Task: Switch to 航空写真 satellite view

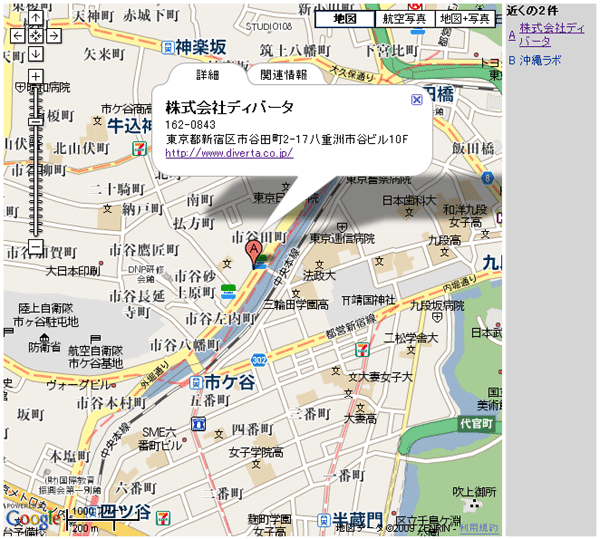Action: (x=404, y=19)
